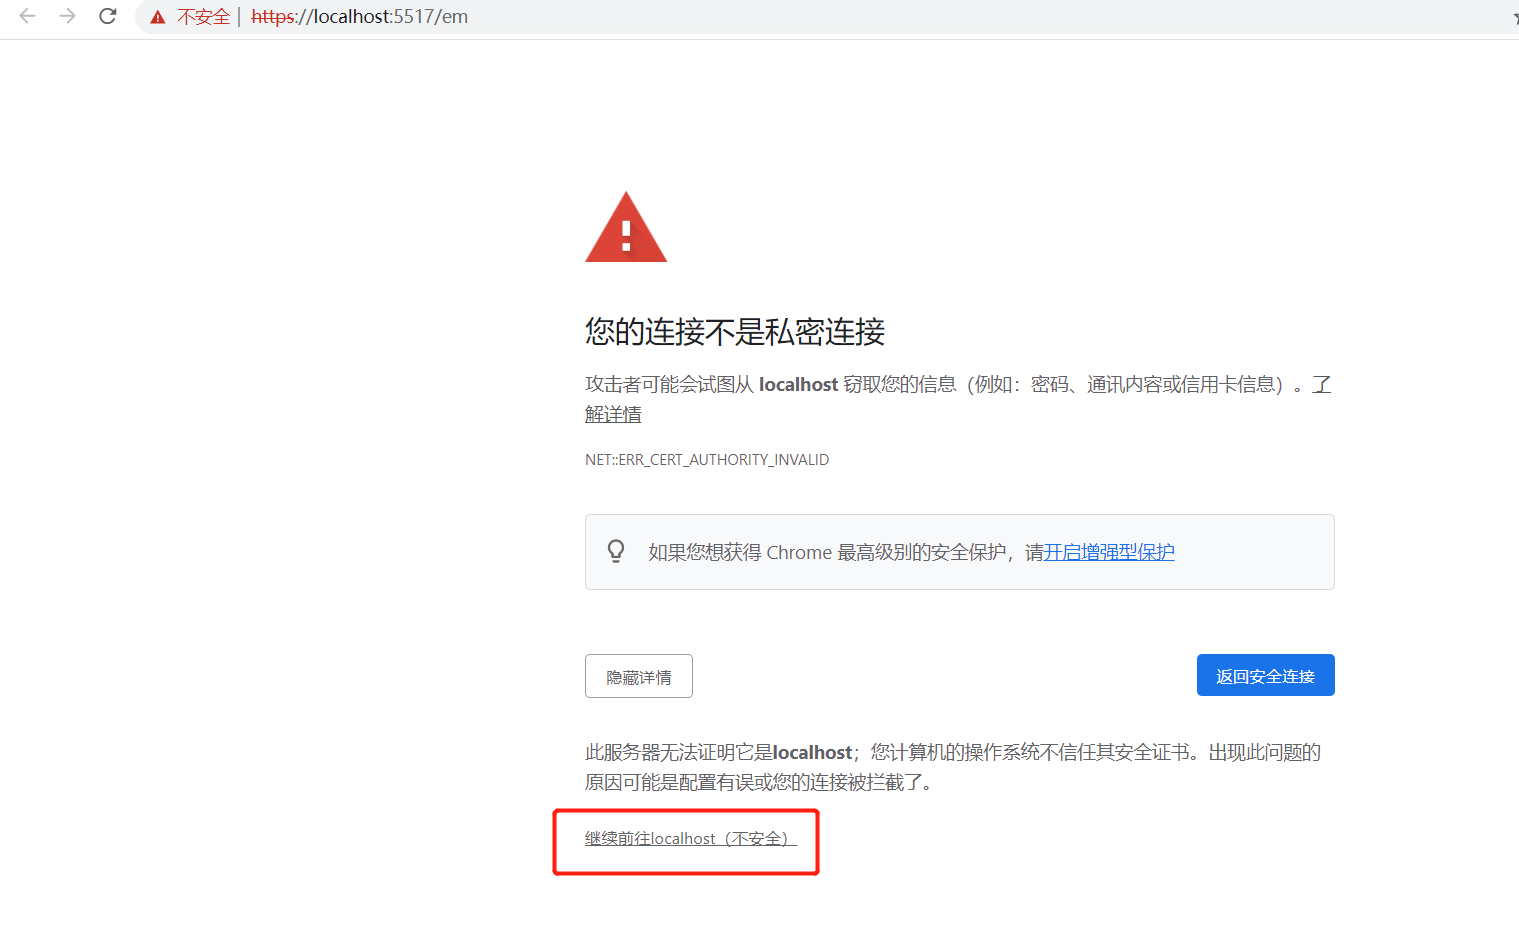1519x927 pixels.
Task: Click the NET::ERR_CERT_AUTHORITY_INVALID error code
Action: [707, 459]
